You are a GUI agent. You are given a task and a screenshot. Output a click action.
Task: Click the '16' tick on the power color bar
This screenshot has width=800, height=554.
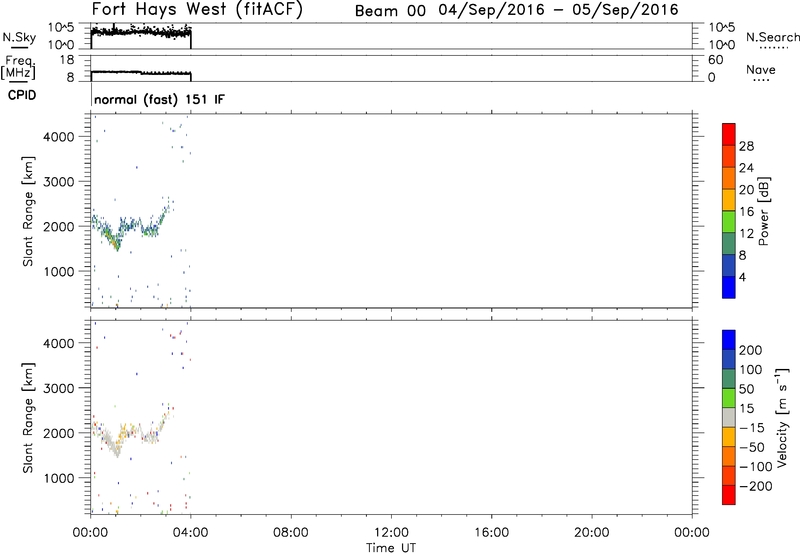click(x=746, y=212)
